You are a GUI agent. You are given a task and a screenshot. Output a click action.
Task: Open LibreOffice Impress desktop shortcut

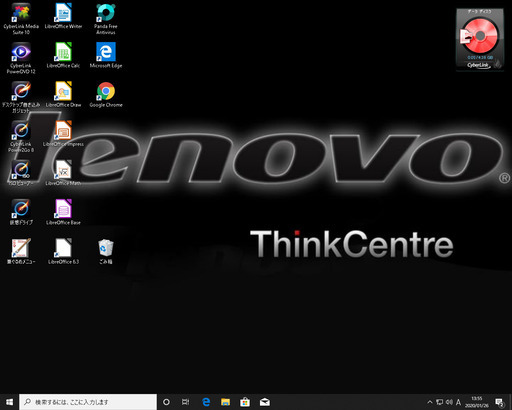[63, 134]
